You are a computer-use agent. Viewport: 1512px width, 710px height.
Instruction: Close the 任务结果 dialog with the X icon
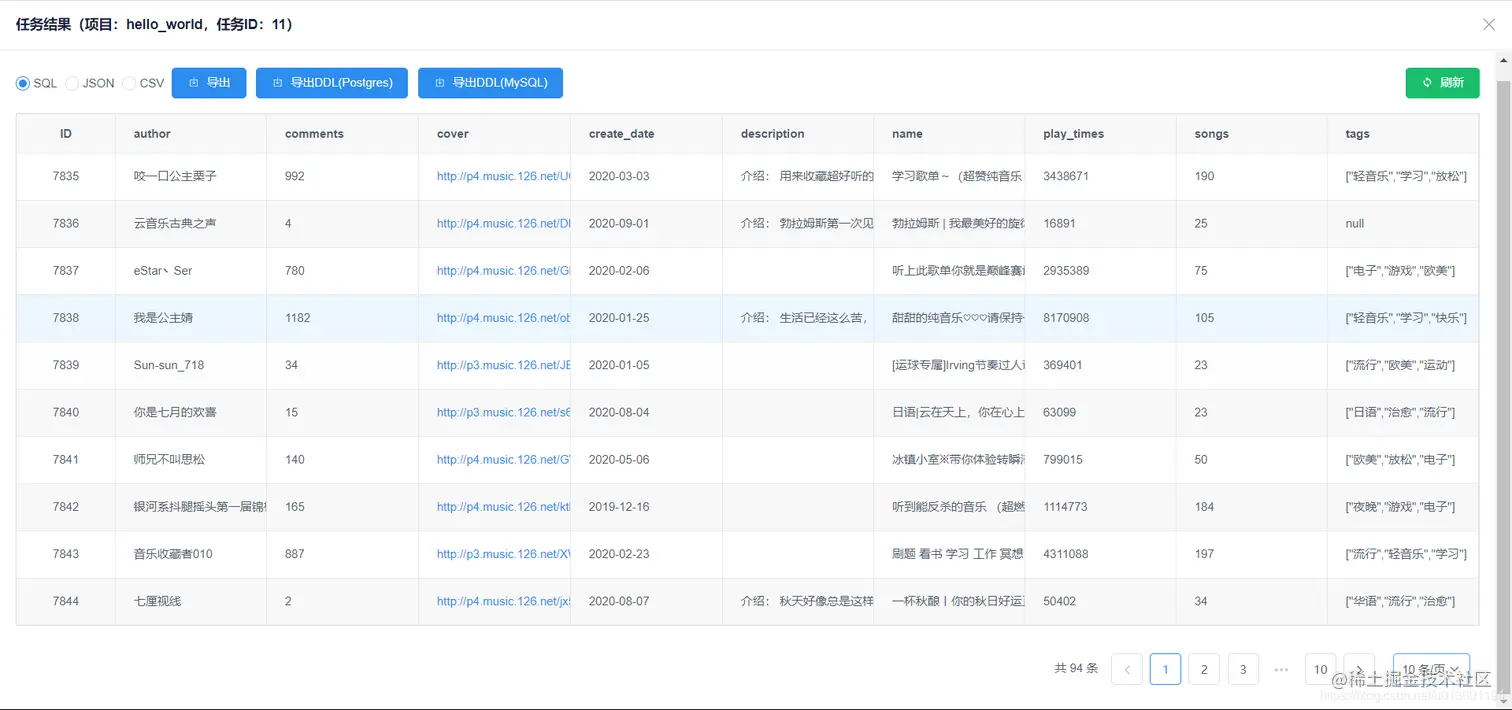click(x=1489, y=24)
